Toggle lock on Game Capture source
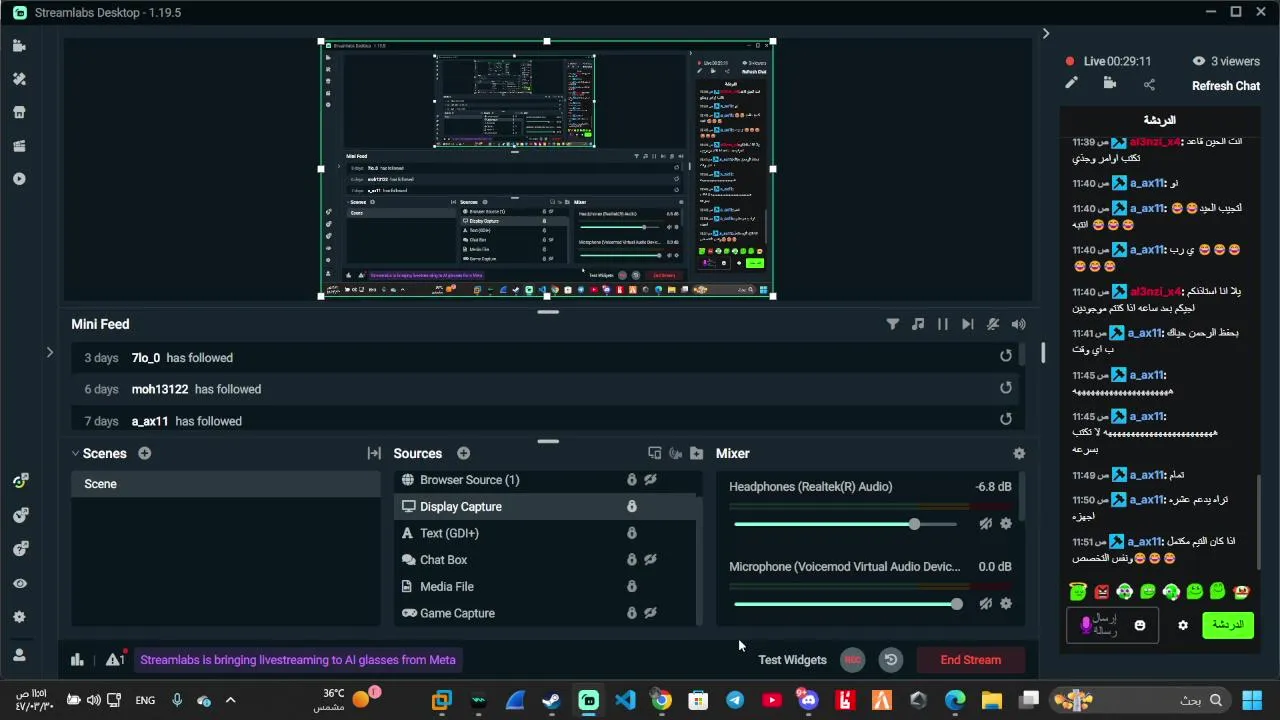1280x720 pixels. pyautogui.click(x=632, y=613)
